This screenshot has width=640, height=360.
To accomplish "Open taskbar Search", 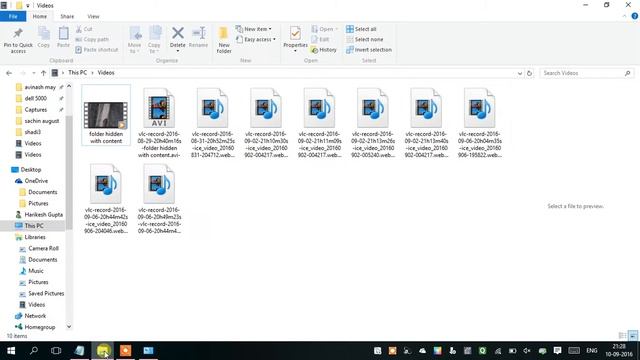I will (x=34, y=351).
